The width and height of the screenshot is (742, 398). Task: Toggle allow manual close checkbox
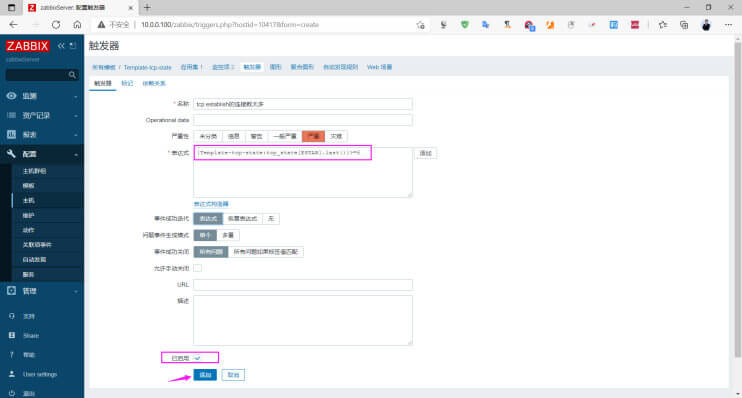coord(198,268)
